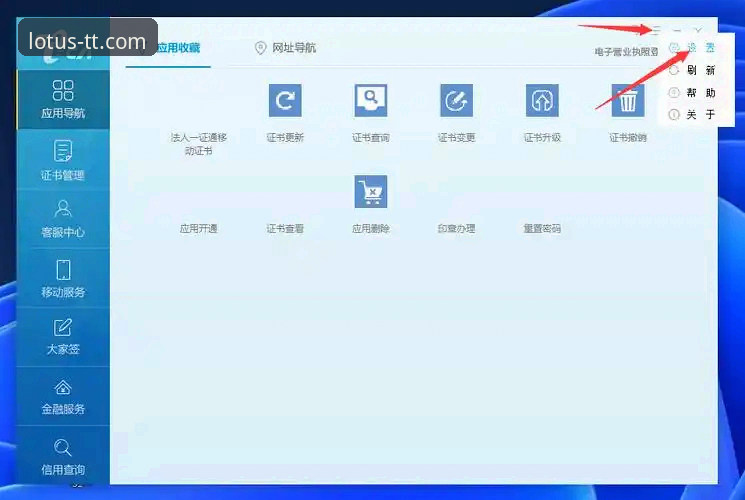The height and width of the screenshot is (500, 745).
Task: Minimize the certificate manager window
Action: pyautogui.click(x=677, y=30)
